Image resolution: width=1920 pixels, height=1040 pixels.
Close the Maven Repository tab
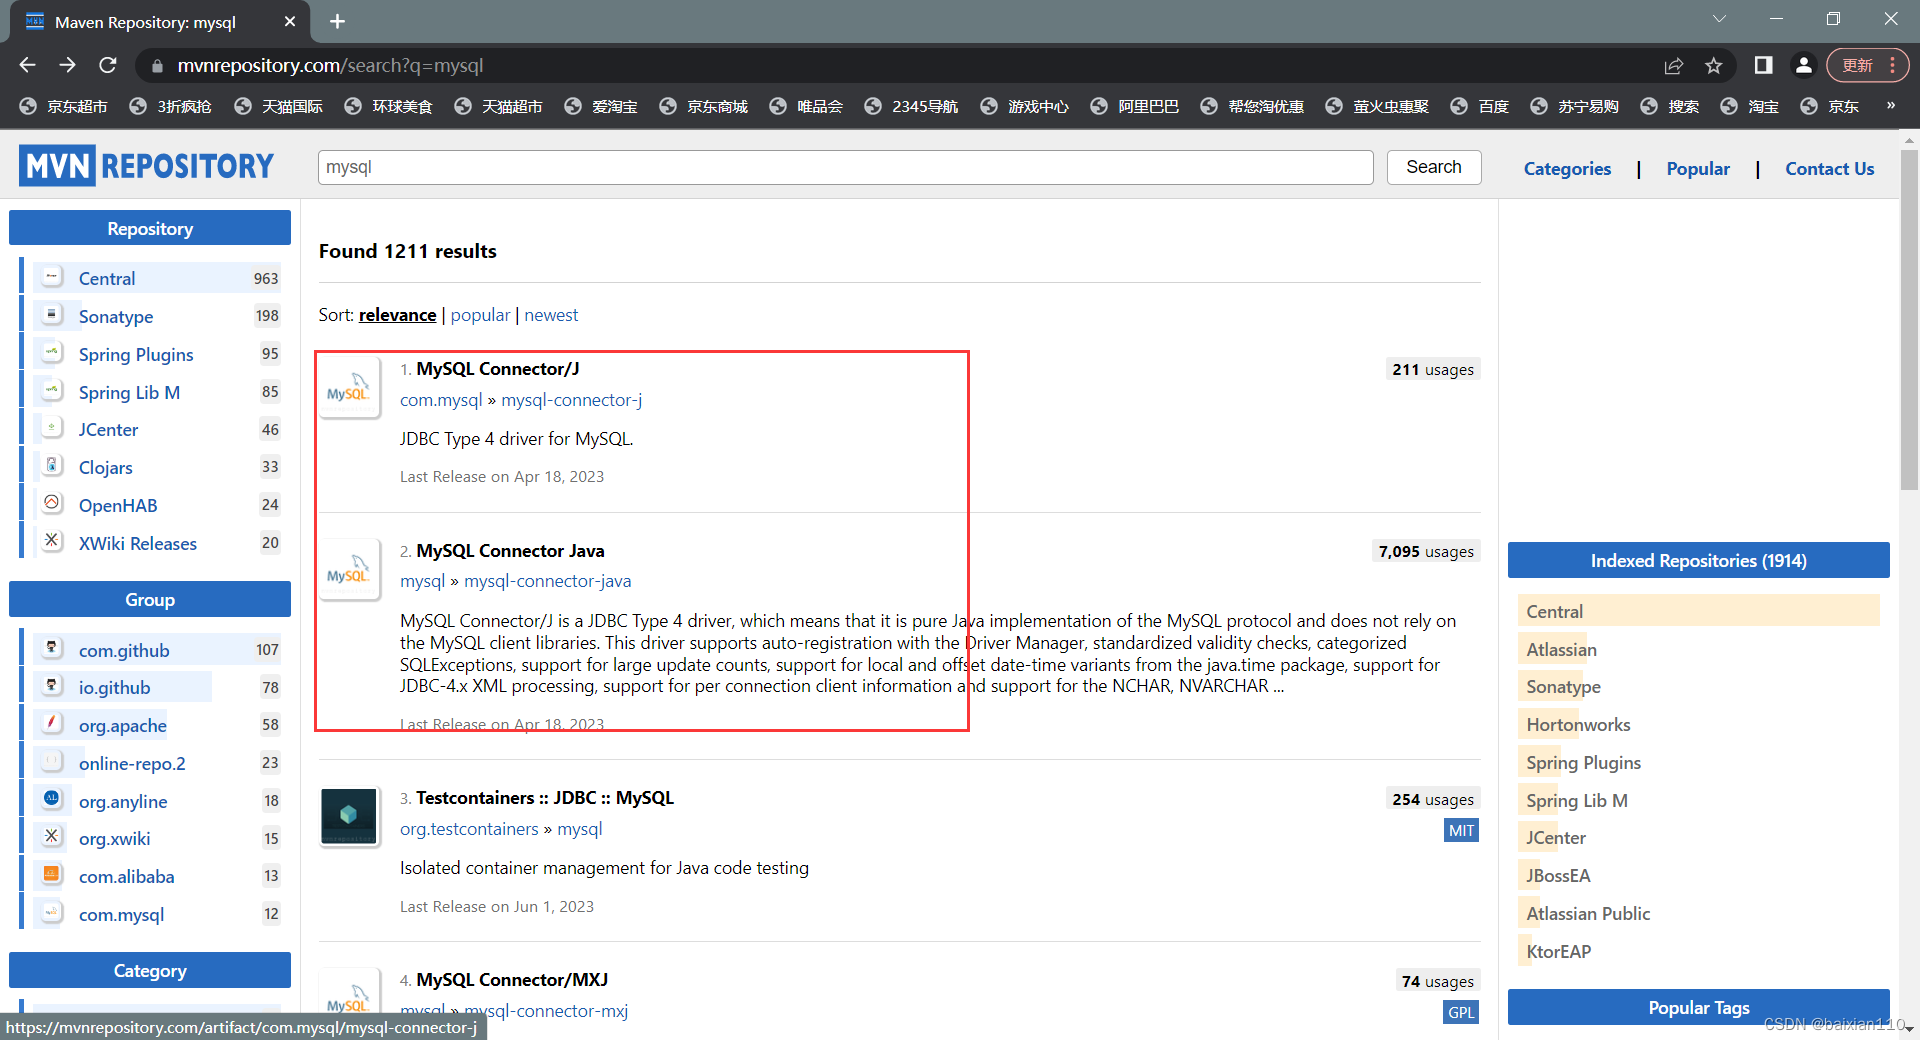click(x=290, y=21)
